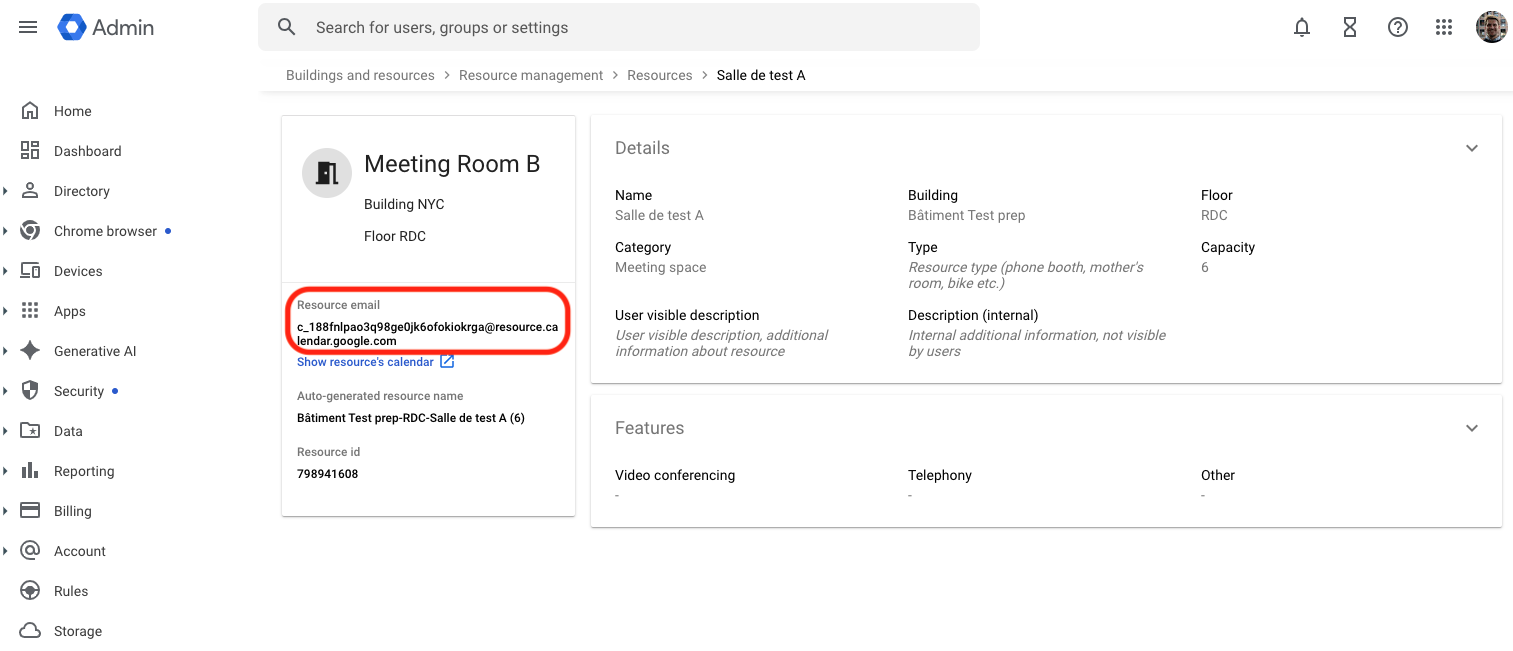This screenshot has height=651, width=1513.
Task: Open pending tasks via hourglass icon
Action: pyautogui.click(x=1349, y=27)
